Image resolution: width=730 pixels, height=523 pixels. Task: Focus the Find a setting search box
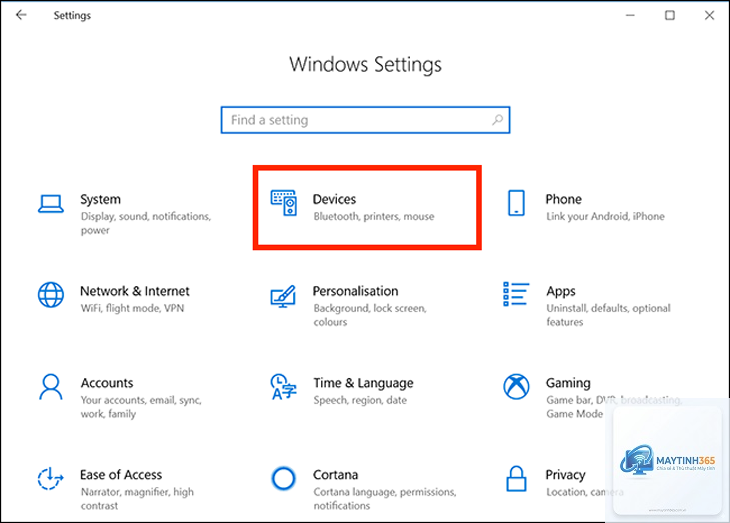[365, 120]
